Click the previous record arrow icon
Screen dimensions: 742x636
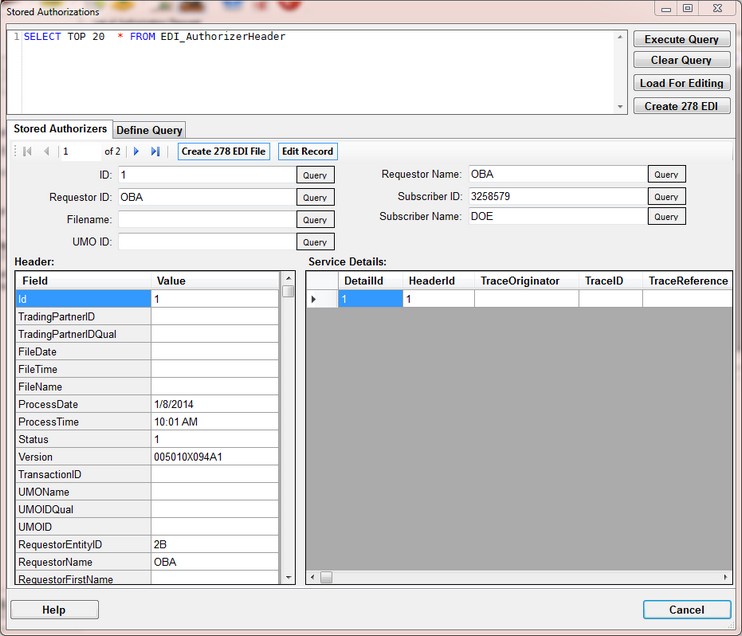pos(46,151)
